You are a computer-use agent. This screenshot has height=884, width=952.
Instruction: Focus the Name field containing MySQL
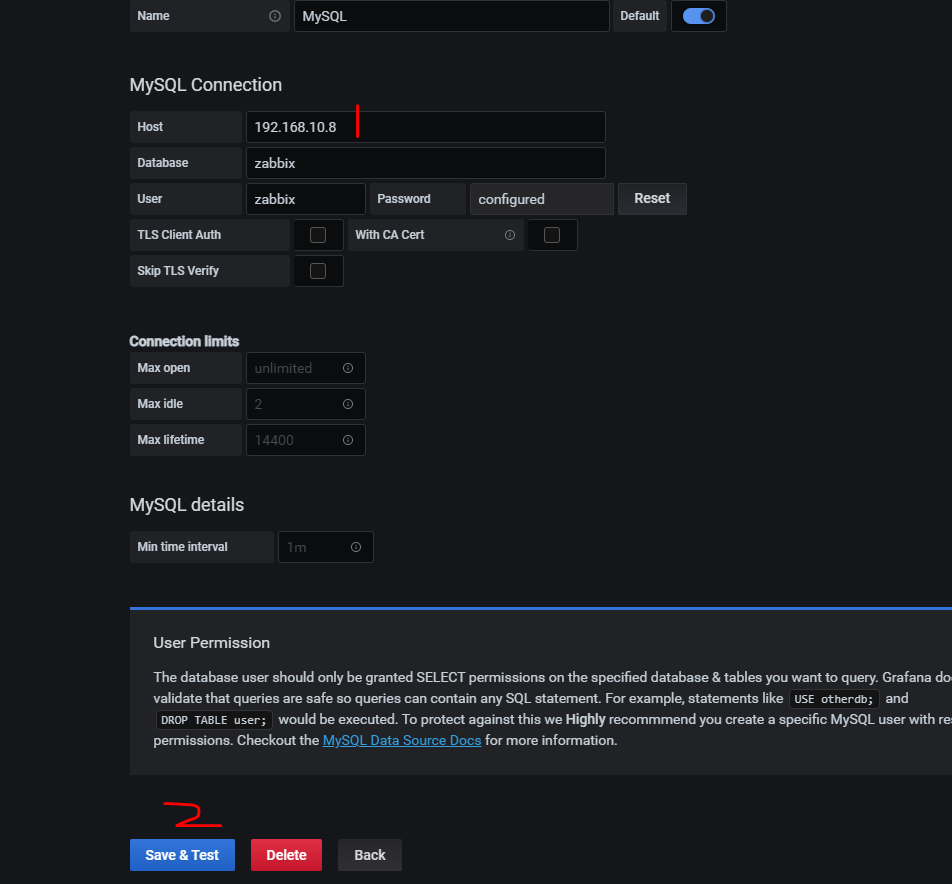pyautogui.click(x=452, y=16)
